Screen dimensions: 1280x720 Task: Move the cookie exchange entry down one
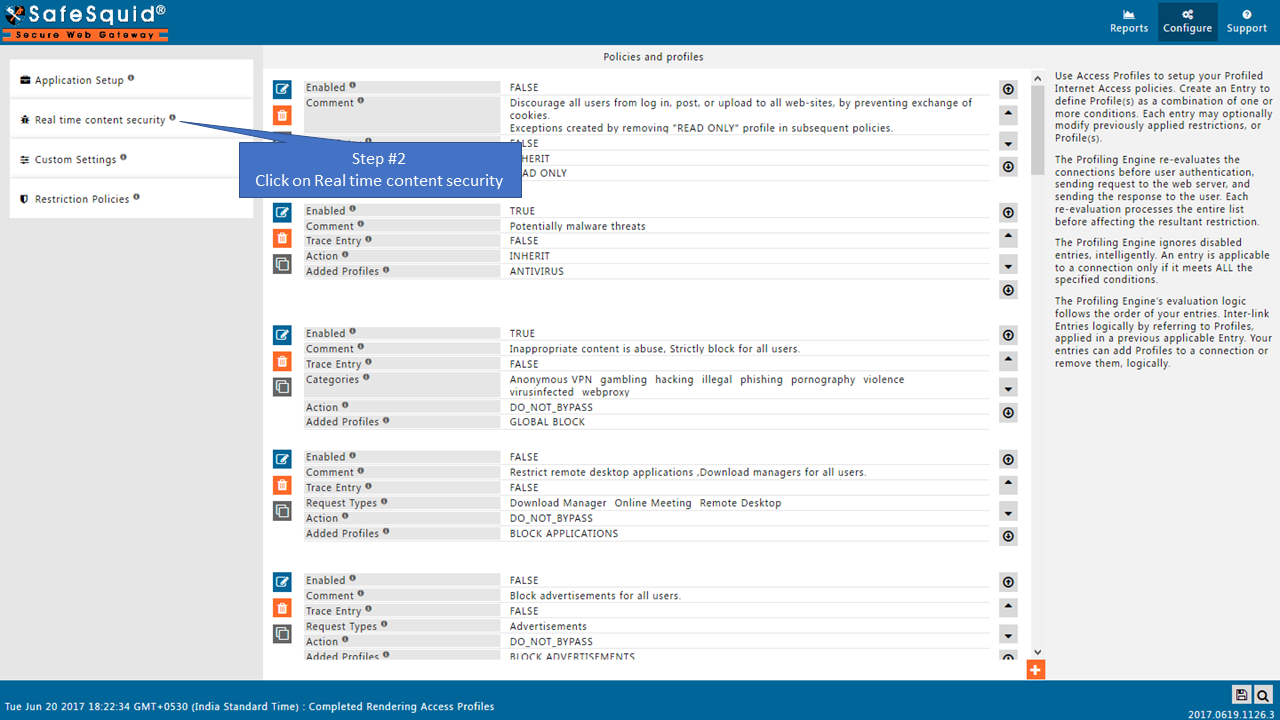1008,141
